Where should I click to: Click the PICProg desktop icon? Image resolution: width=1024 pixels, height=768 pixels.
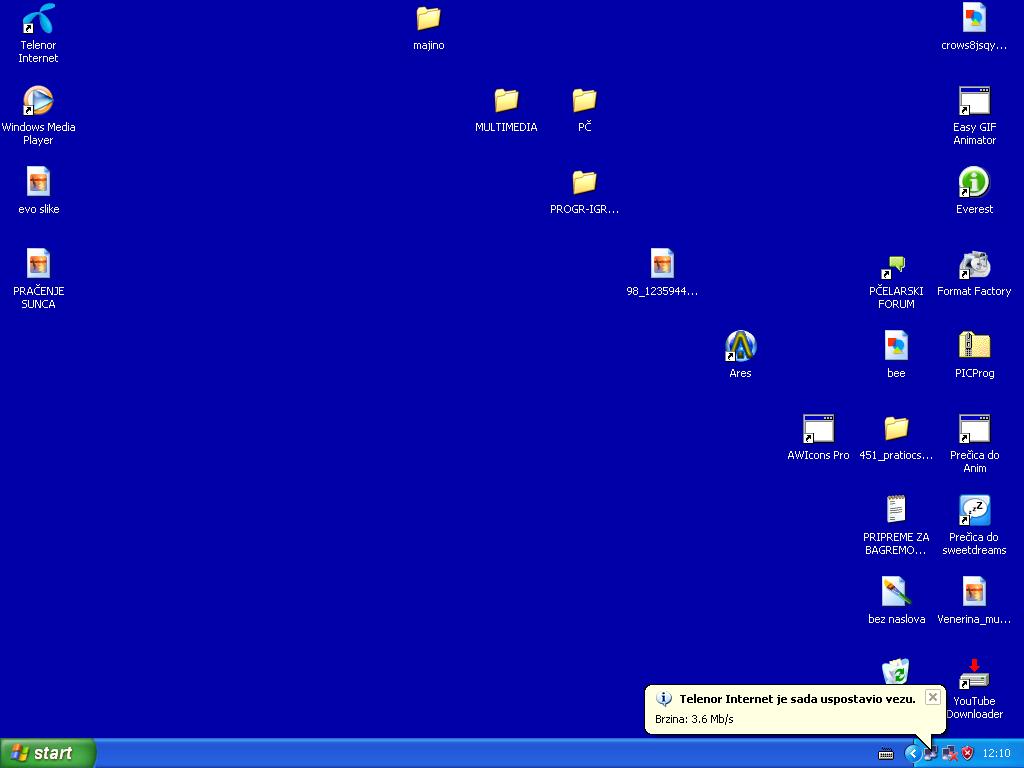[974, 347]
